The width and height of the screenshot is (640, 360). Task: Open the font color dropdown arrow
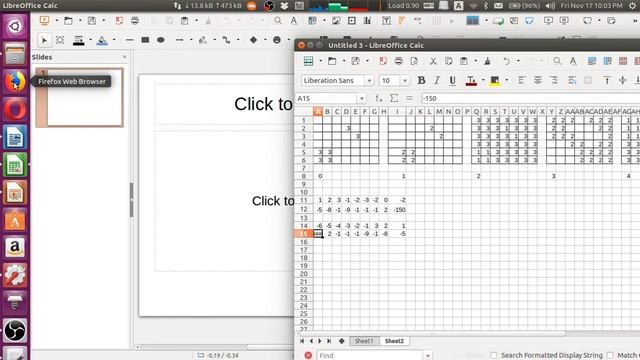[483, 80]
